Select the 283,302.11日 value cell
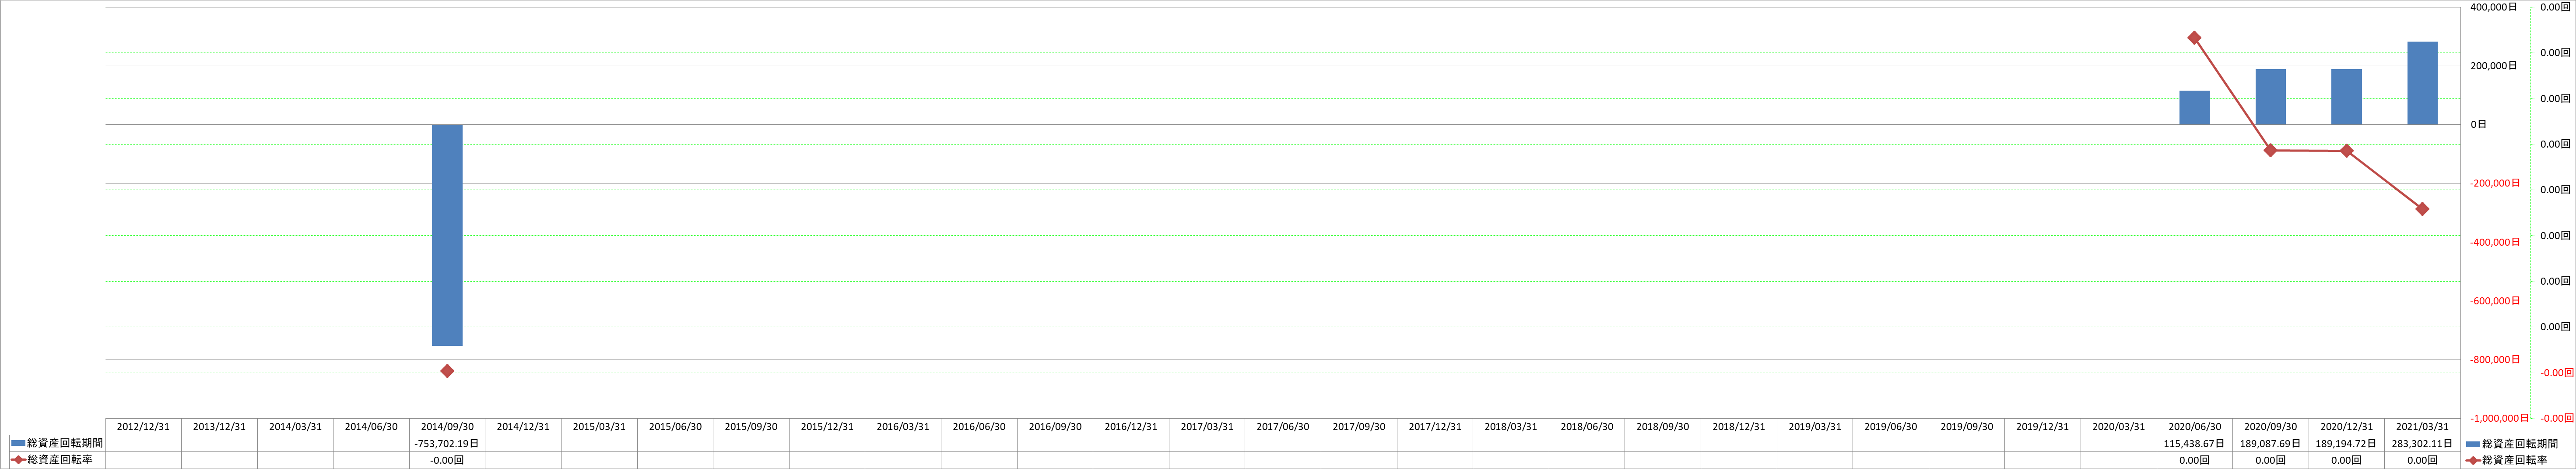Viewport: 2576px width, 469px height. [2422, 443]
